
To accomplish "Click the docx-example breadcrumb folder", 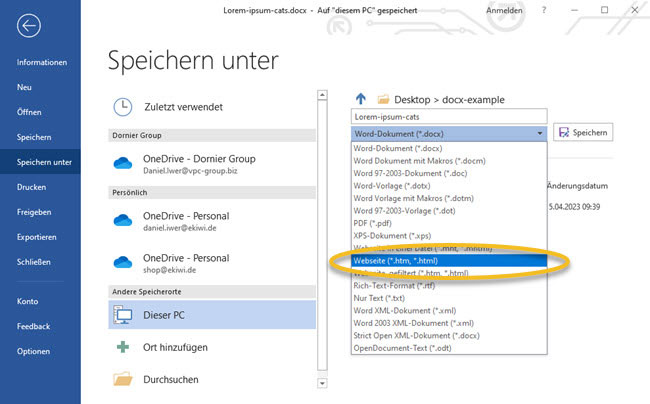I will tap(473, 99).
